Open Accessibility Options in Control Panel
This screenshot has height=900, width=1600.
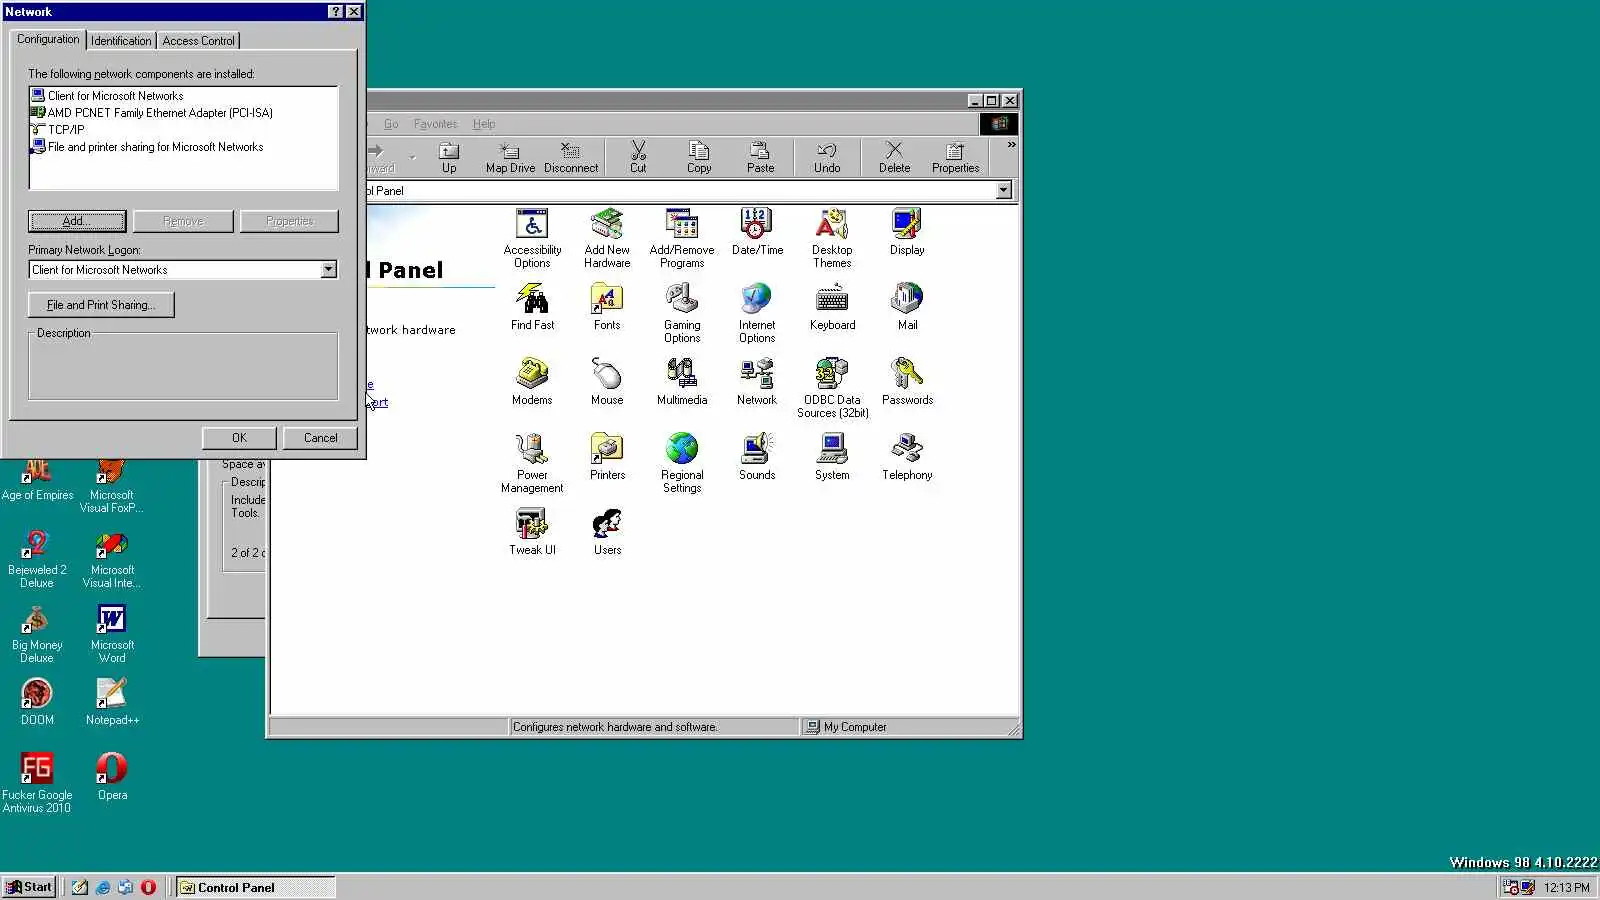(x=532, y=238)
